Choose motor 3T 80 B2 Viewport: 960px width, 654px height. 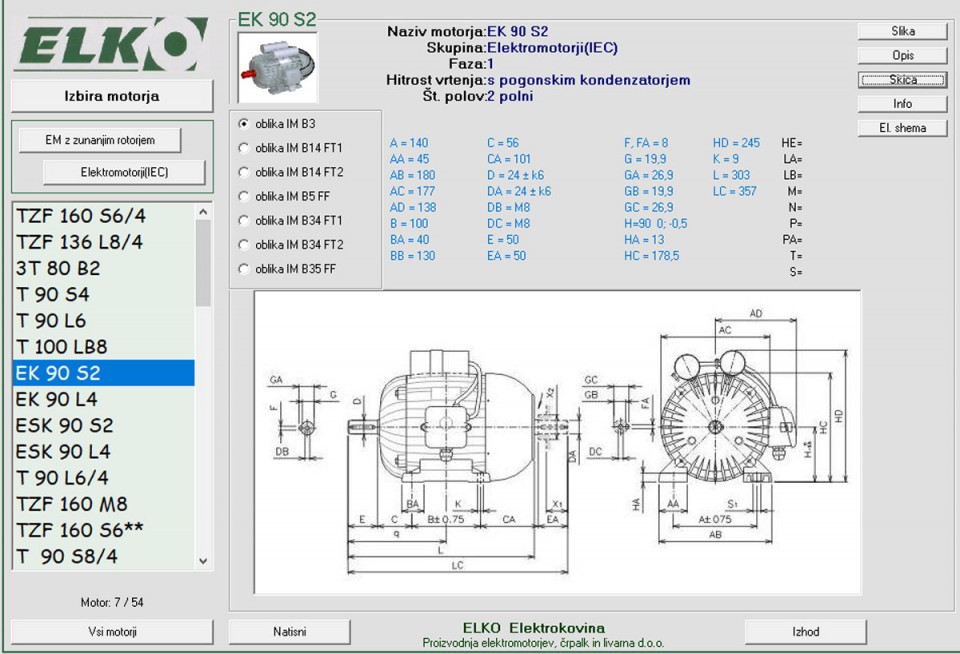(103, 268)
